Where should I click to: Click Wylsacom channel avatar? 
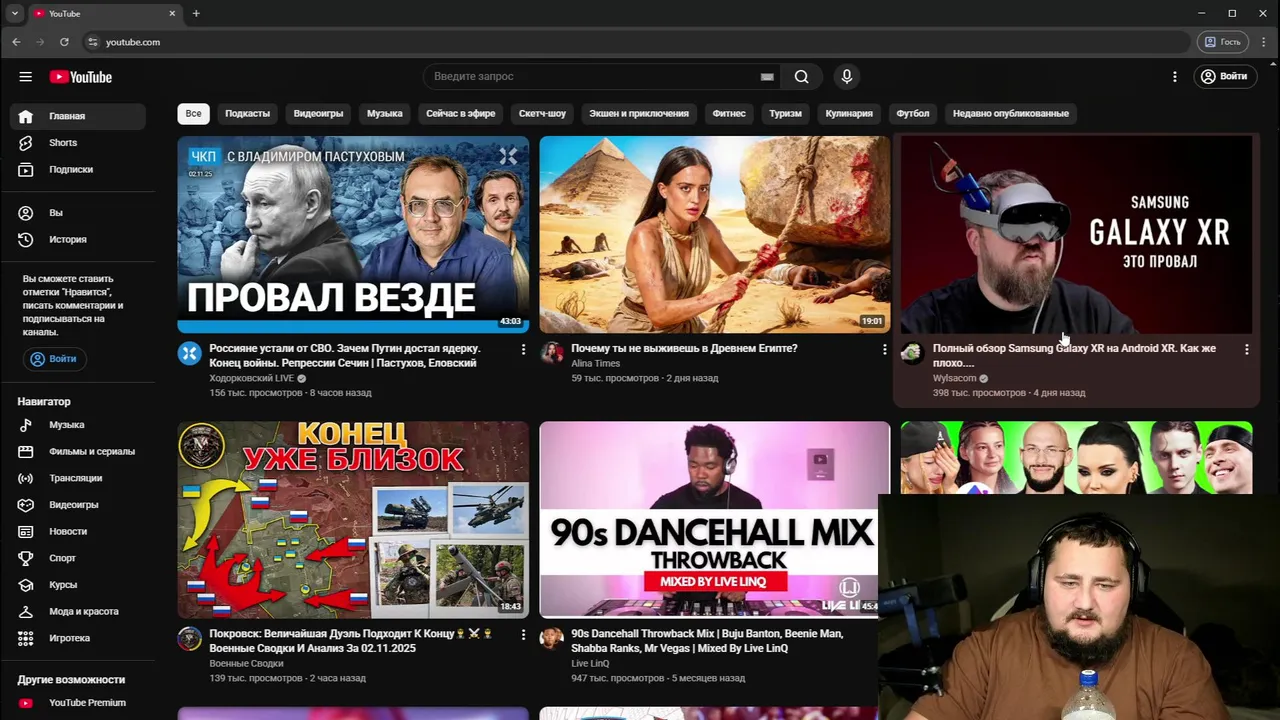(912, 353)
